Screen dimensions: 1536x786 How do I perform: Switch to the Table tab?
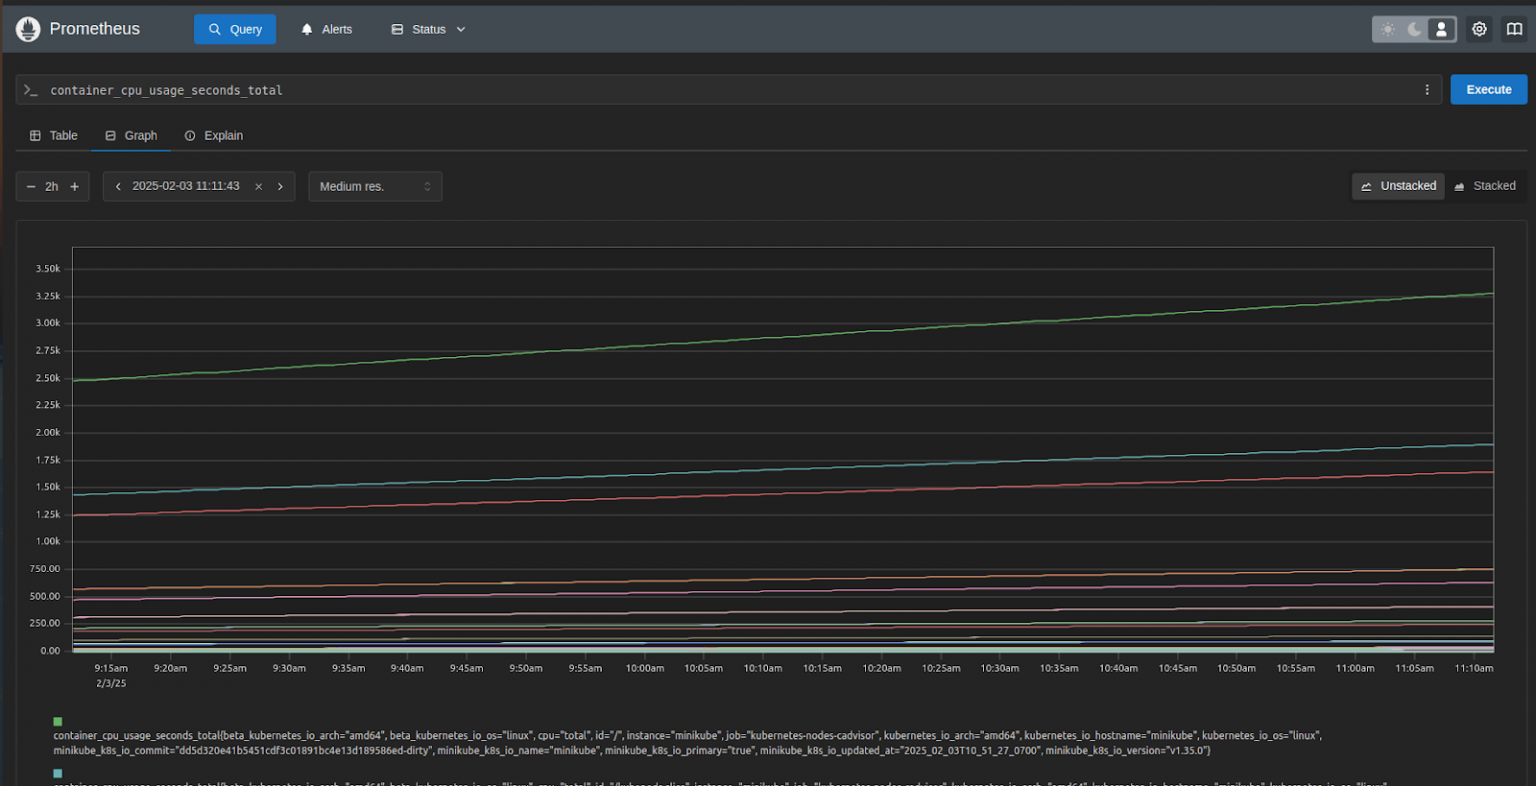pyautogui.click(x=53, y=135)
